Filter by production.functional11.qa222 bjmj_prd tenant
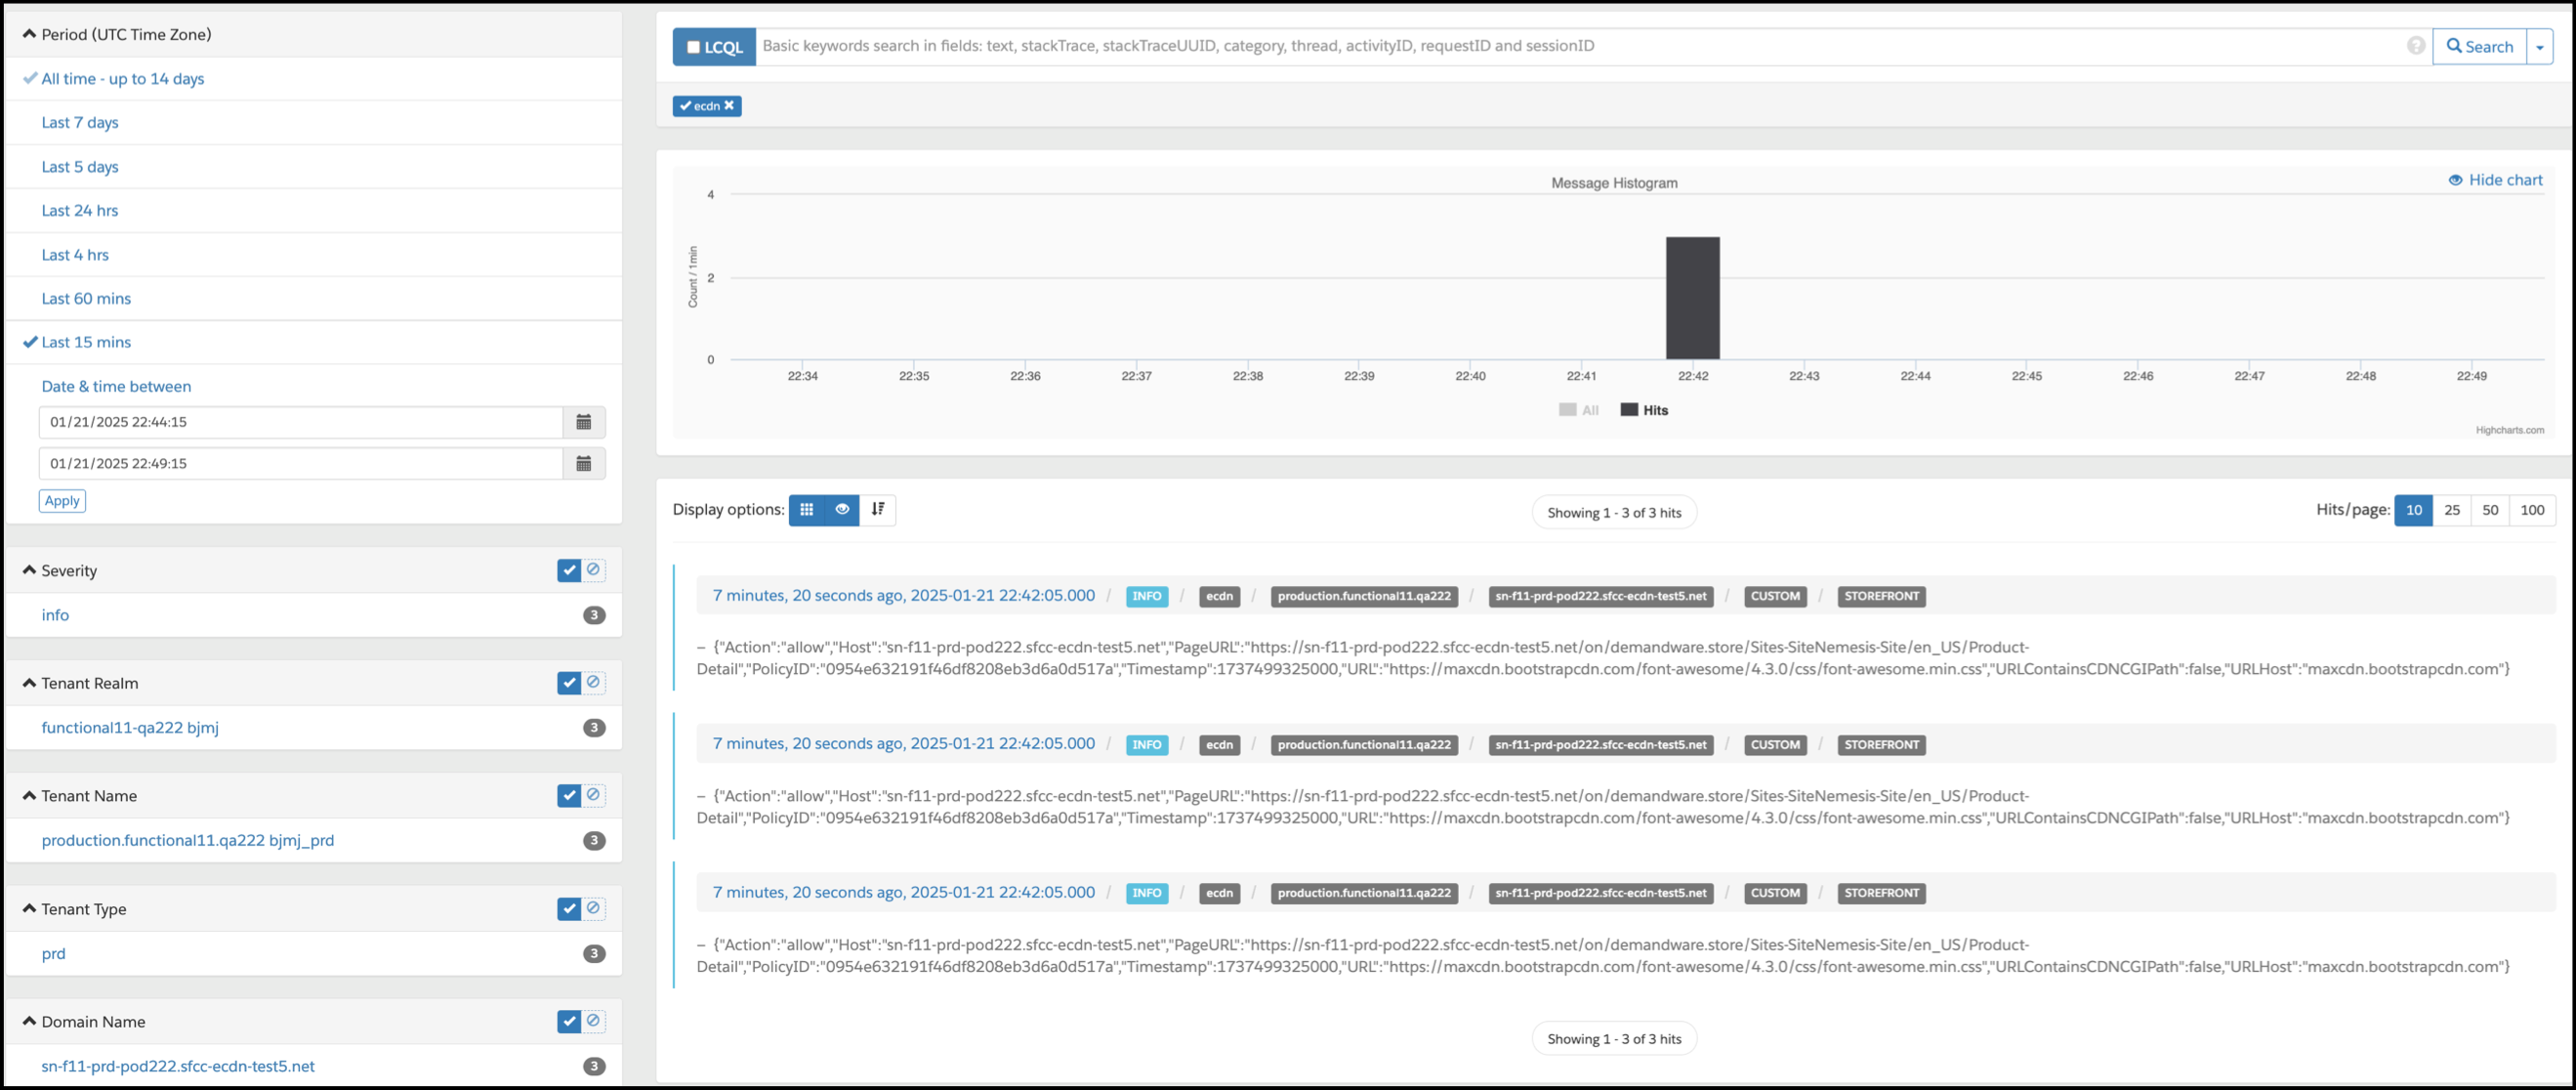This screenshot has width=2576, height=1090. 188,841
